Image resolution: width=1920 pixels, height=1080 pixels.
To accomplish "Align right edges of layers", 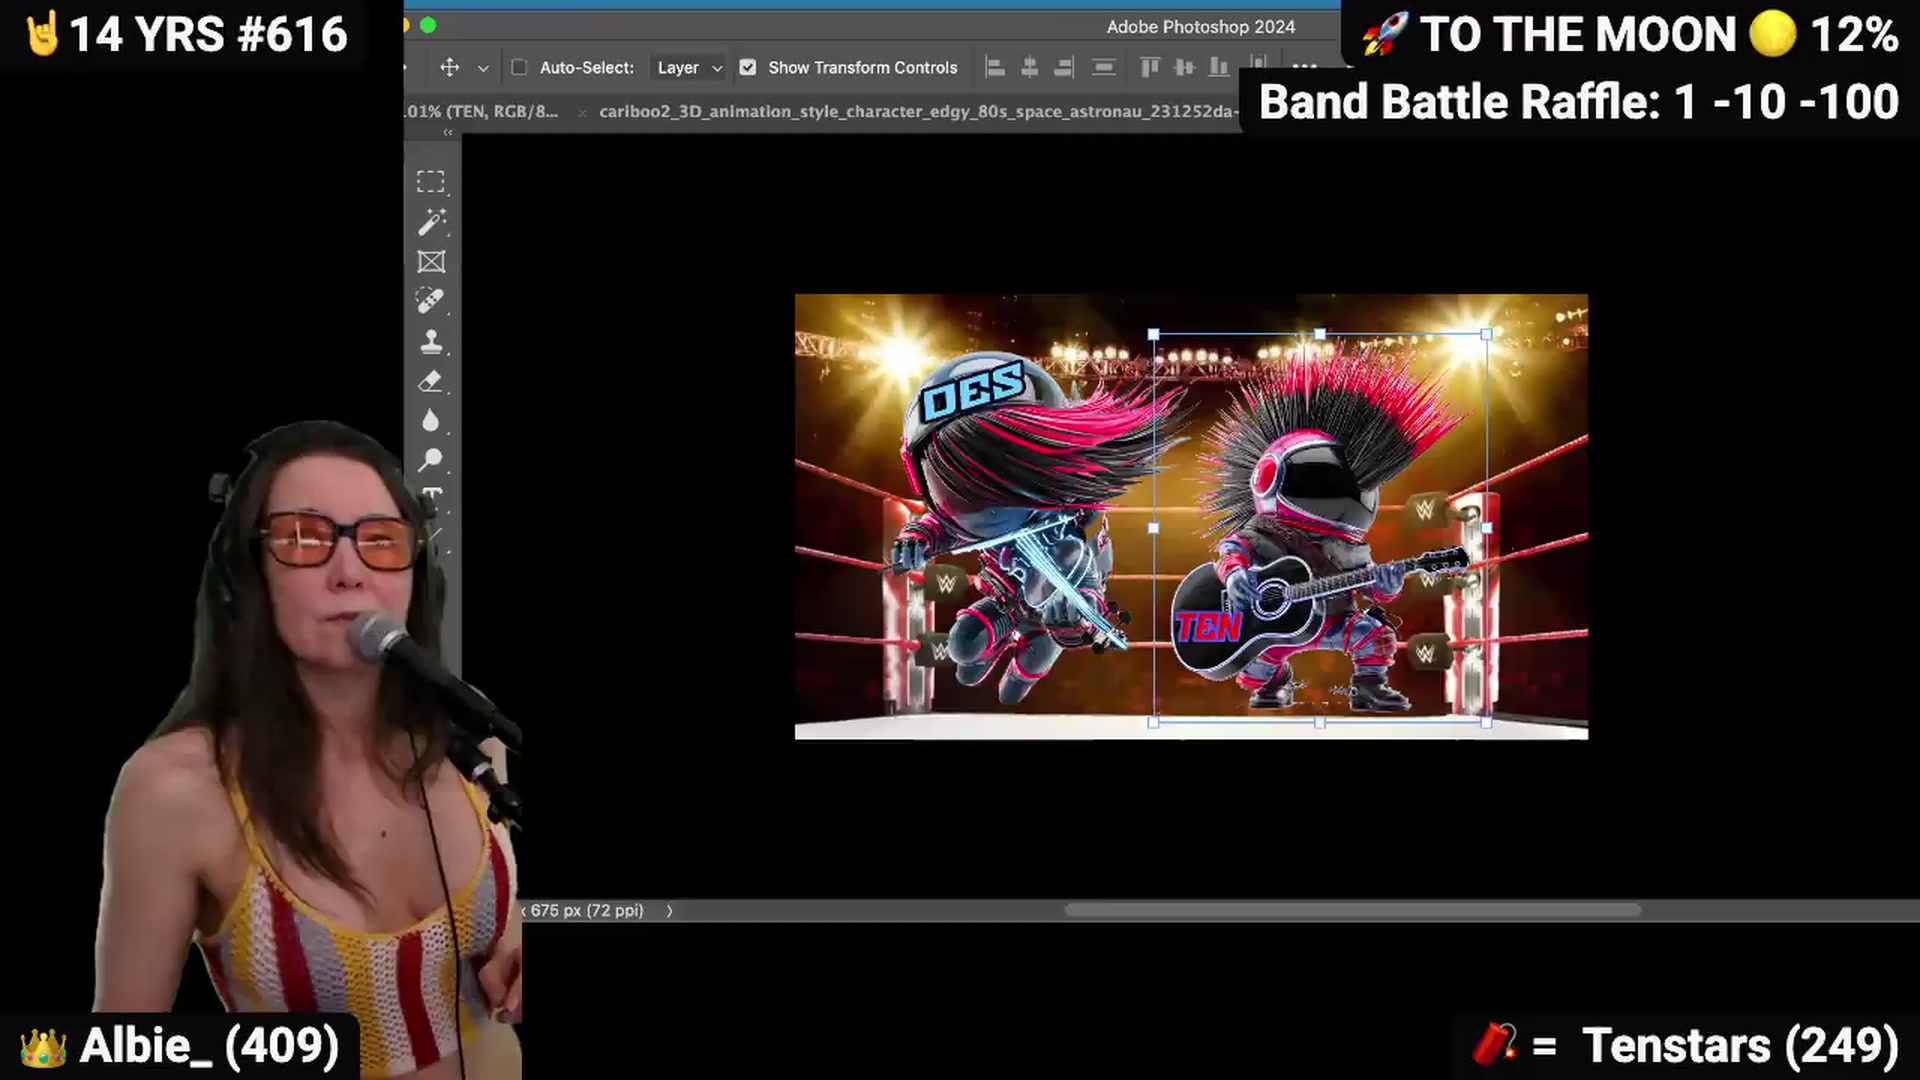I will (1064, 67).
